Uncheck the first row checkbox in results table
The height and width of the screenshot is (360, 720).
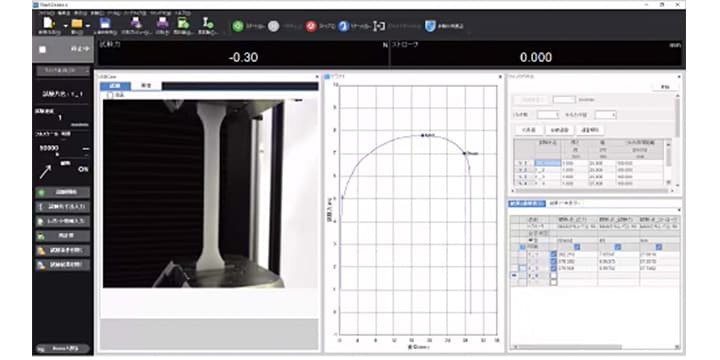point(553,254)
